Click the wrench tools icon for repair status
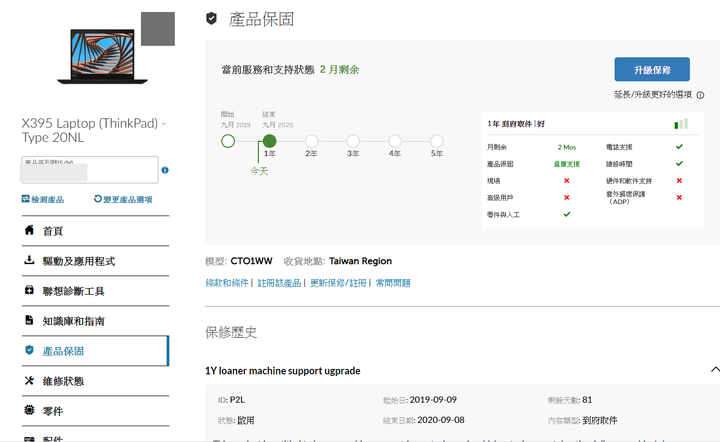Viewport: 720px width, 442px height. point(29,380)
